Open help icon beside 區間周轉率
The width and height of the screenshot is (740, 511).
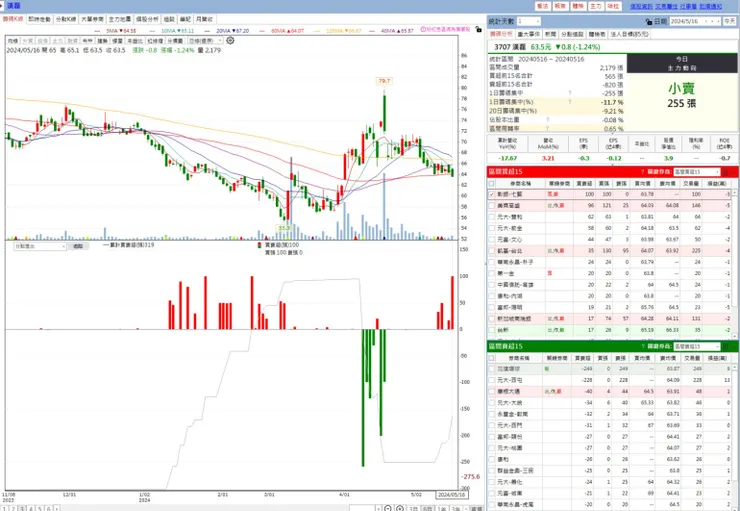click(x=547, y=128)
